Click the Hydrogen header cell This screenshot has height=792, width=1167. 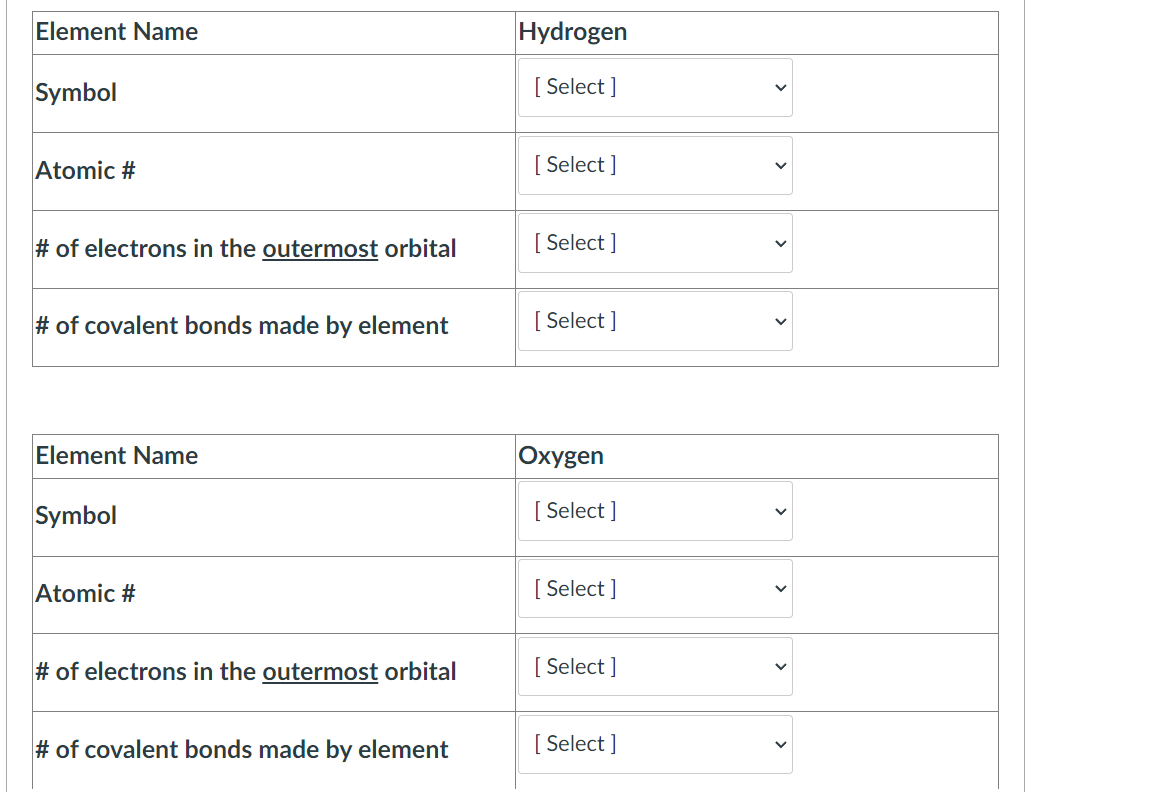pos(573,31)
